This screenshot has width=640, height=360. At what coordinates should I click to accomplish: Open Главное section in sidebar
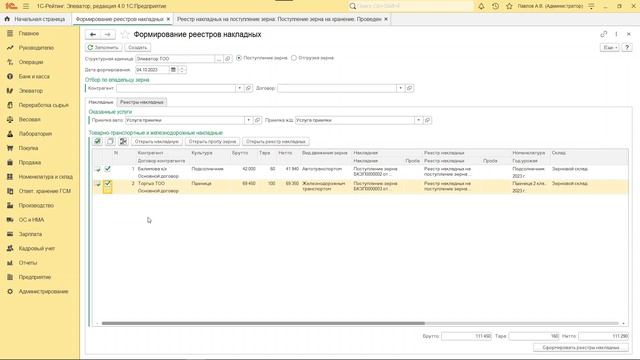coord(29,33)
